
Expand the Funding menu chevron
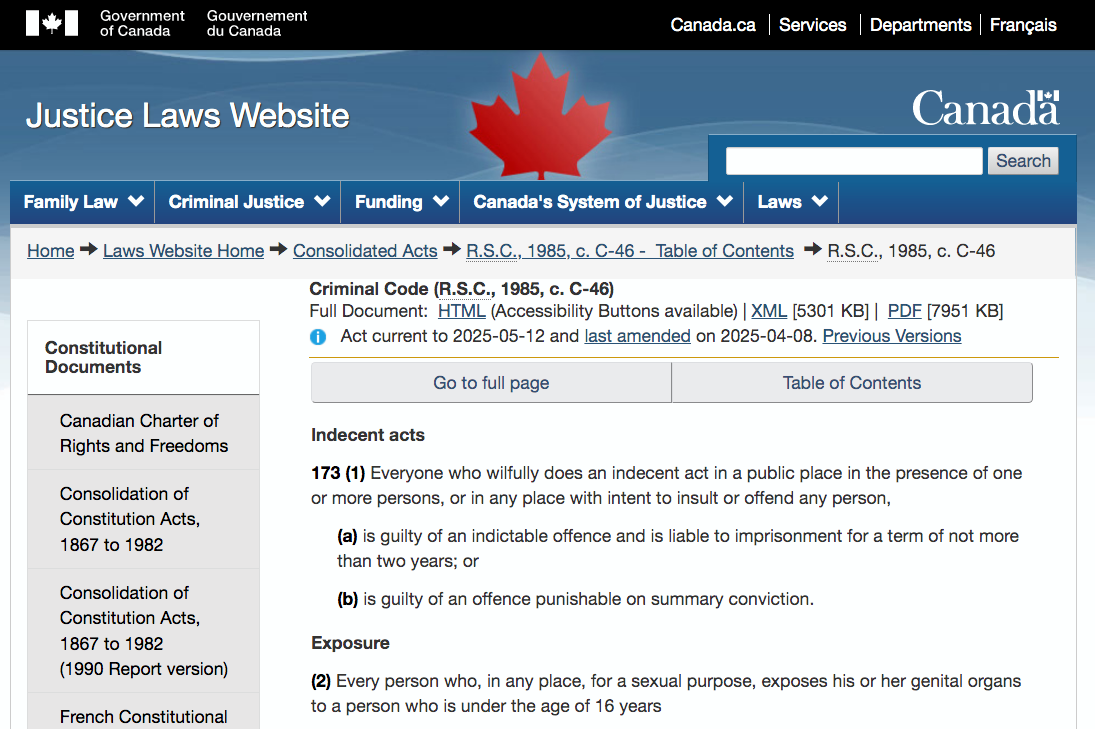441,201
